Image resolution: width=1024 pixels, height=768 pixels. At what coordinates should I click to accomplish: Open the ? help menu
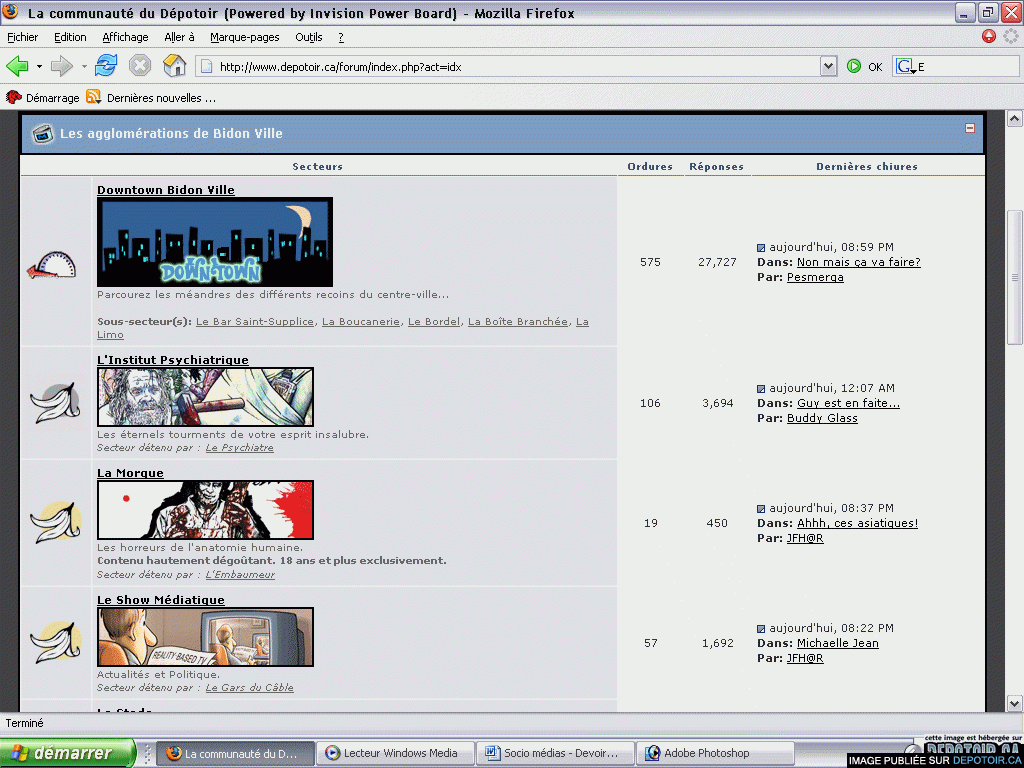341,37
